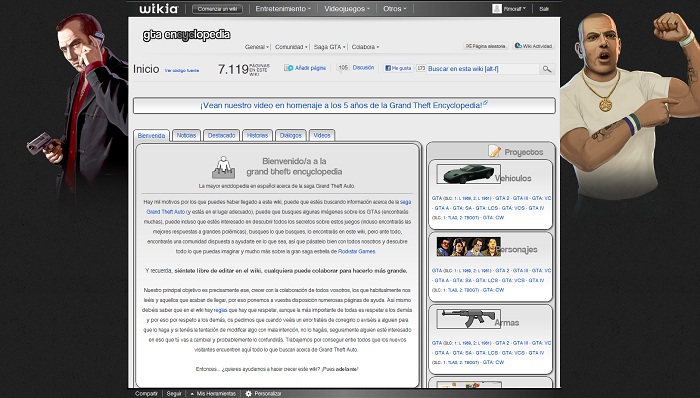Click GTA: CW under Personajes

click(x=493, y=290)
